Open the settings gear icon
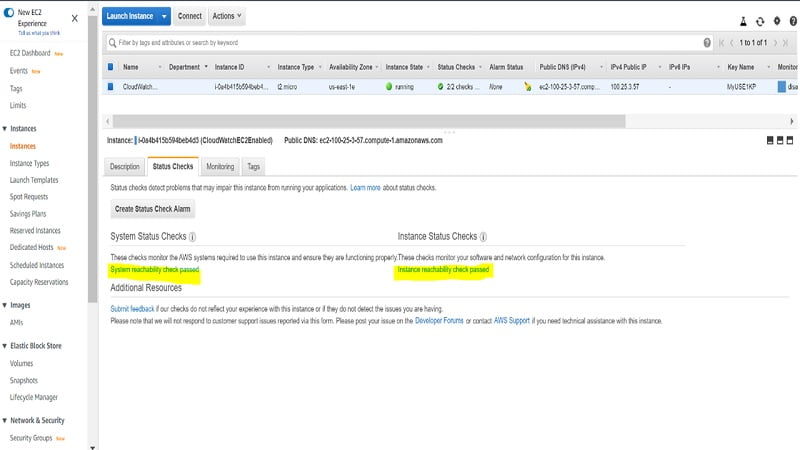This screenshot has height=450, width=800. pos(777,21)
